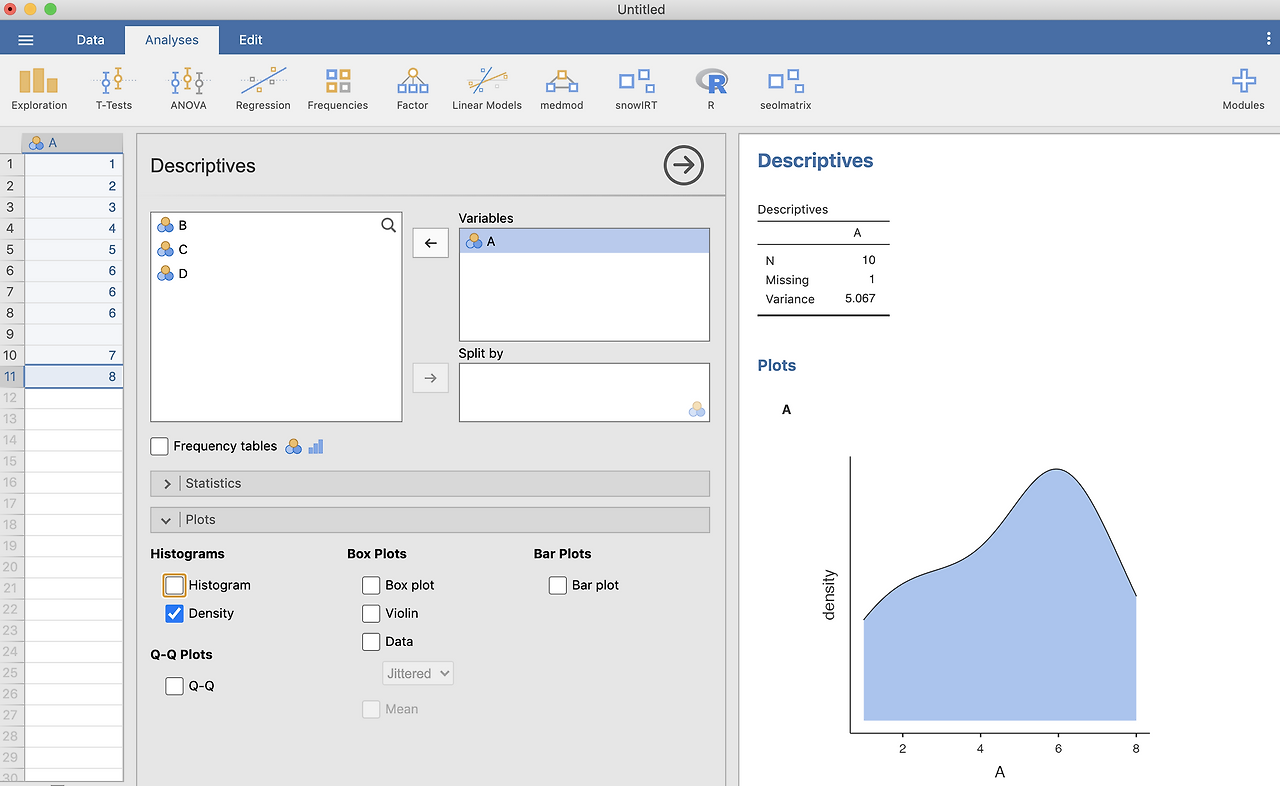This screenshot has height=786, width=1280.
Task: Expand the Statistics section
Action: [430, 483]
